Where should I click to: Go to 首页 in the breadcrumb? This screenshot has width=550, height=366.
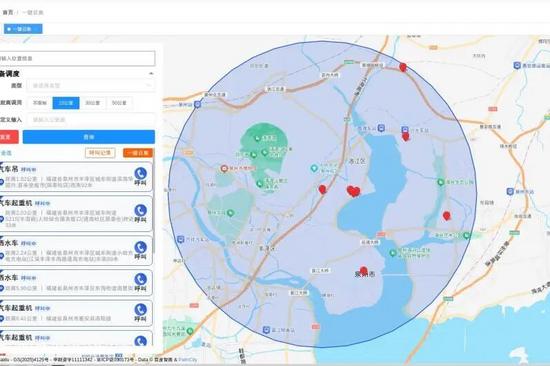pyautogui.click(x=8, y=12)
